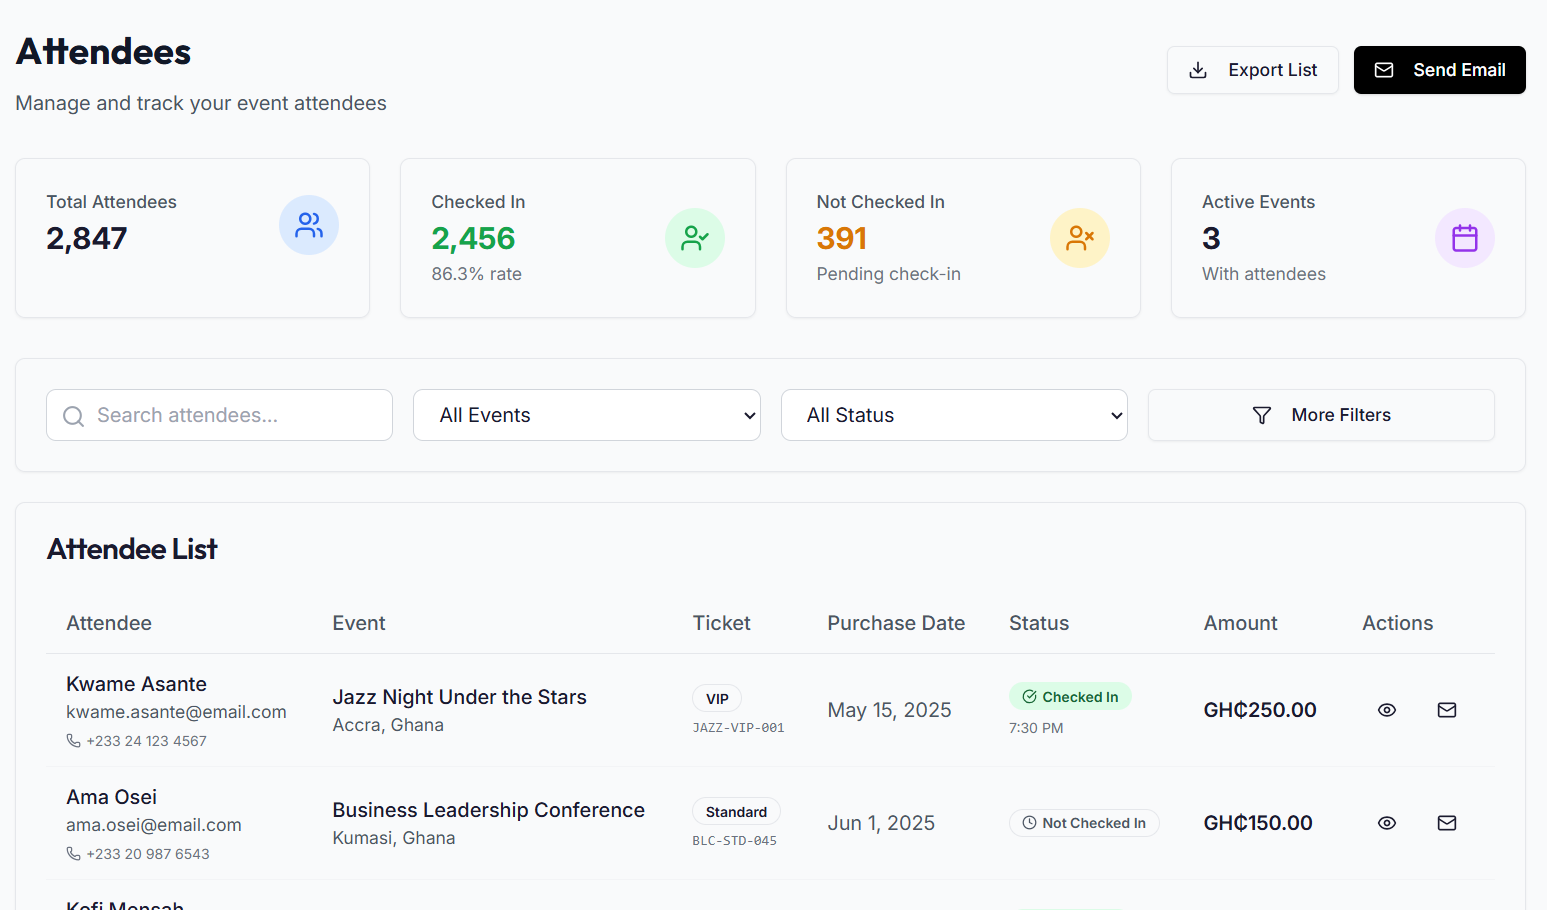Click the Total Attendees people icon
This screenshot has width=1547, height=910.
coord(309,225)
